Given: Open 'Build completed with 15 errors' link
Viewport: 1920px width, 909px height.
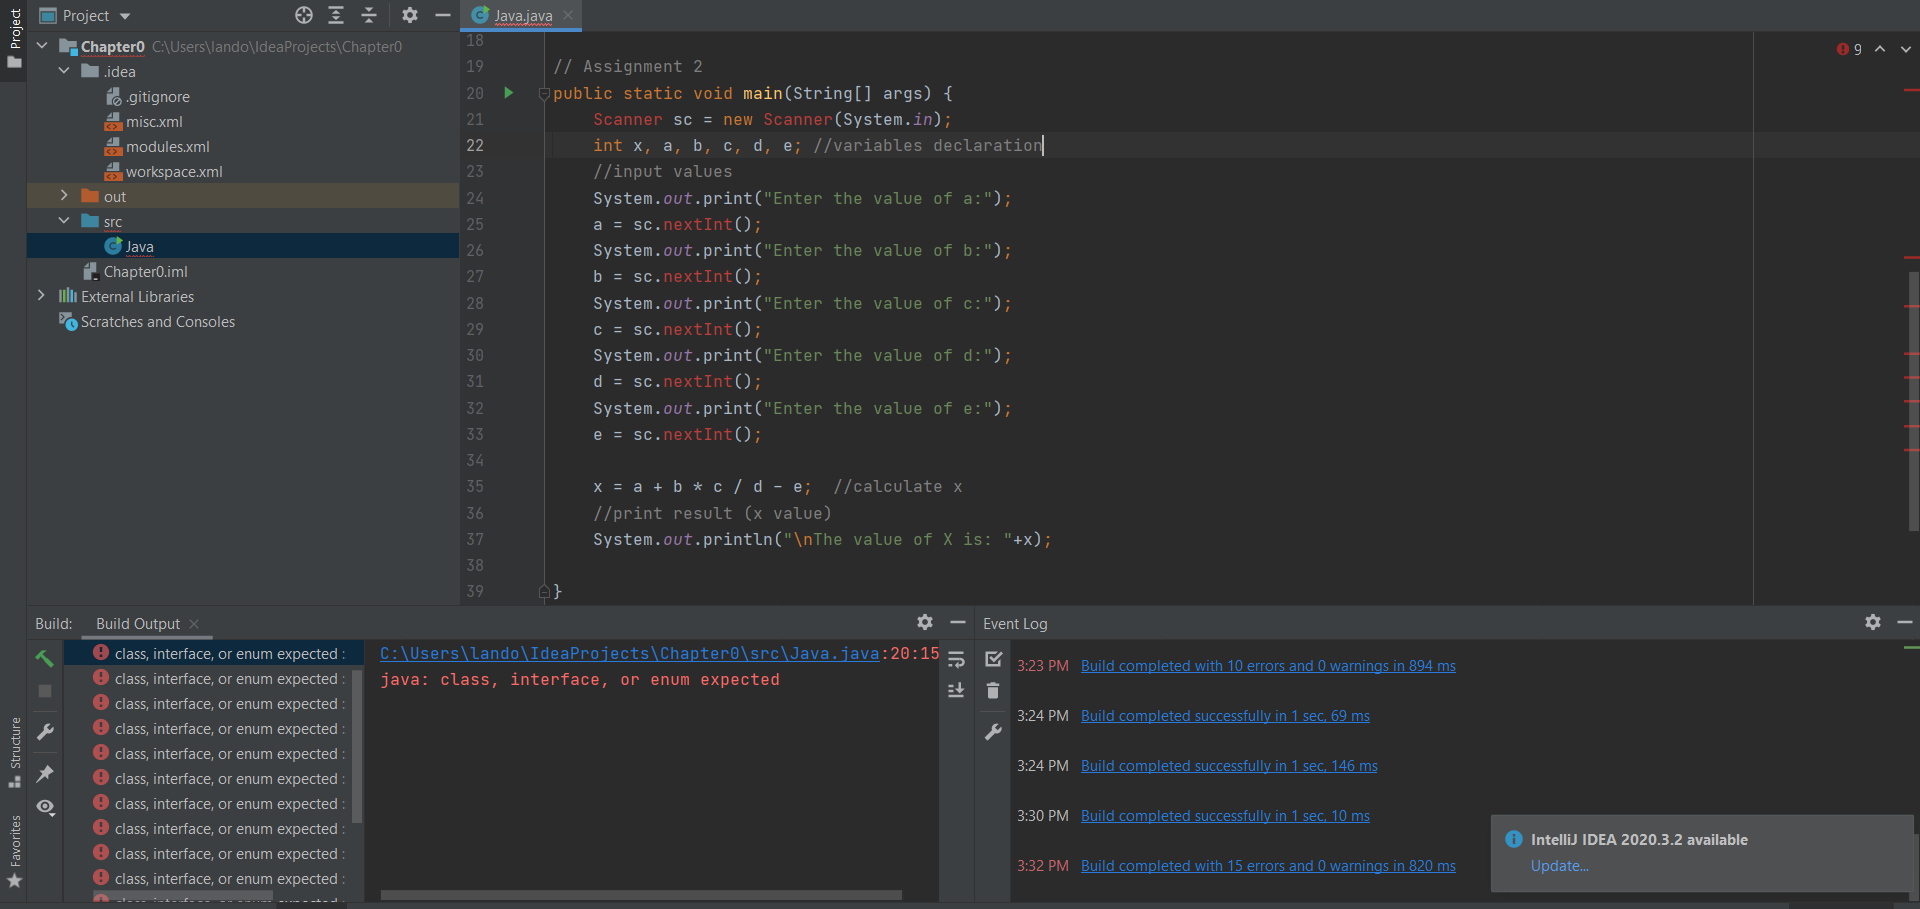Looking at the screenshot, I should [1267, 866].
